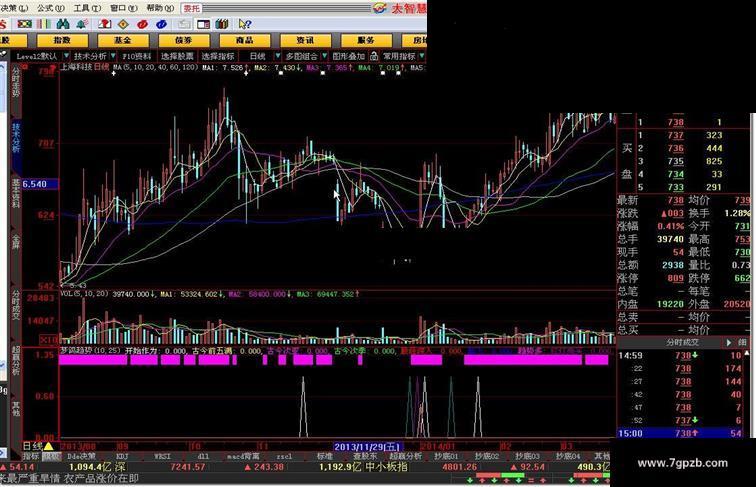Viewport: 756px width, 487px height.
Task: Click 图形叠加 in the chart toolbar
Action: click(348, 56)
